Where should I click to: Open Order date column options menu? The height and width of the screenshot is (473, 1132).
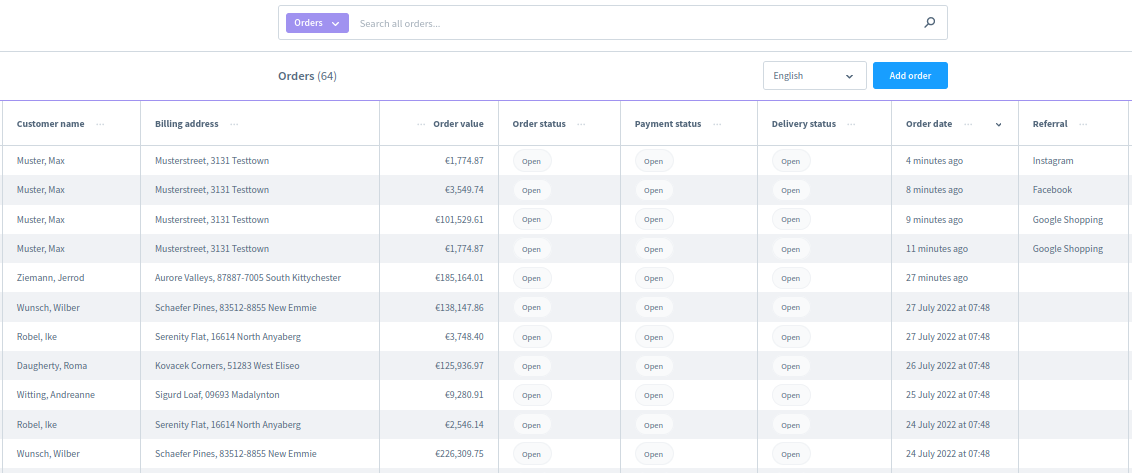968,124
